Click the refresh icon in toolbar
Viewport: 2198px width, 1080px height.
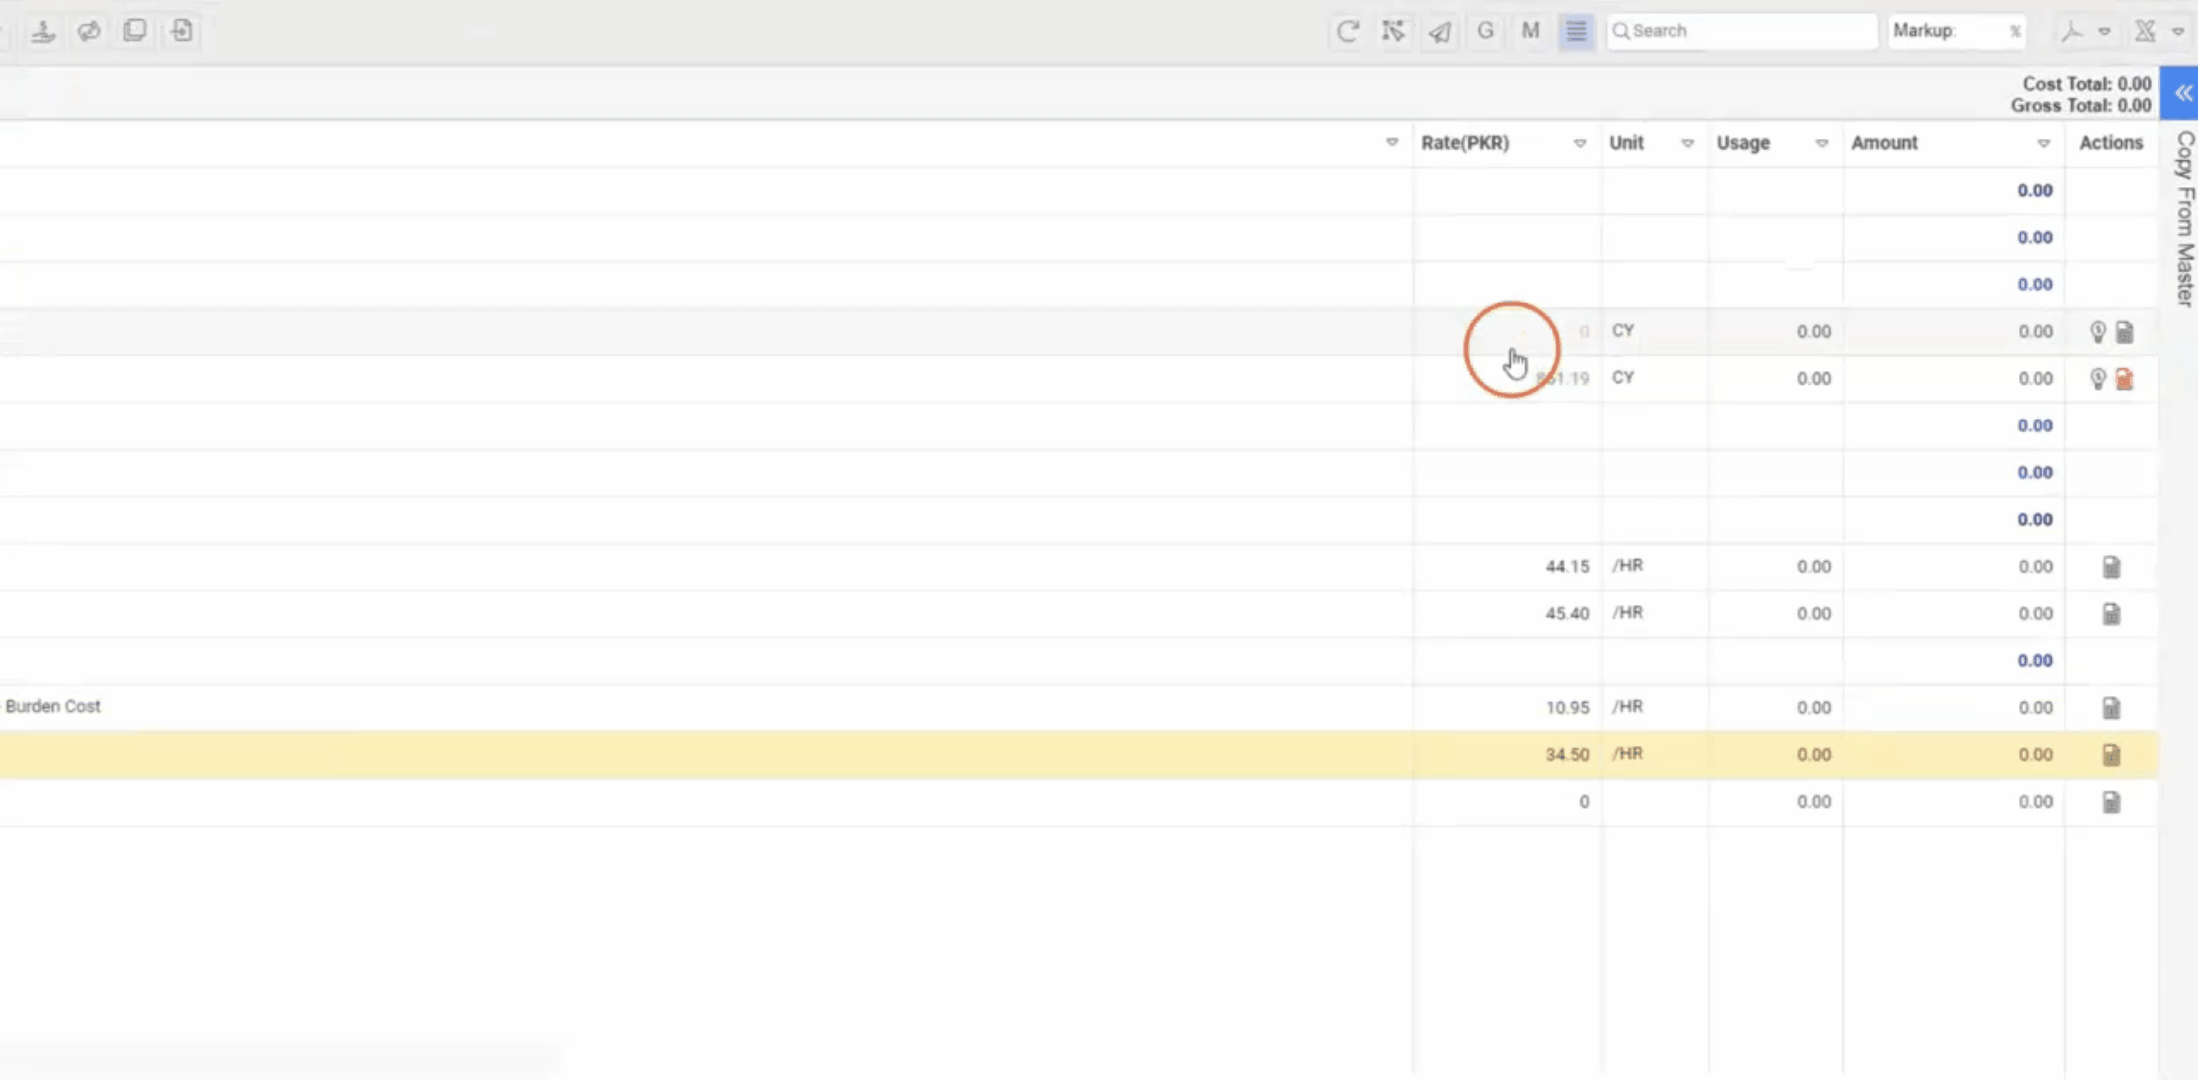1347,31
